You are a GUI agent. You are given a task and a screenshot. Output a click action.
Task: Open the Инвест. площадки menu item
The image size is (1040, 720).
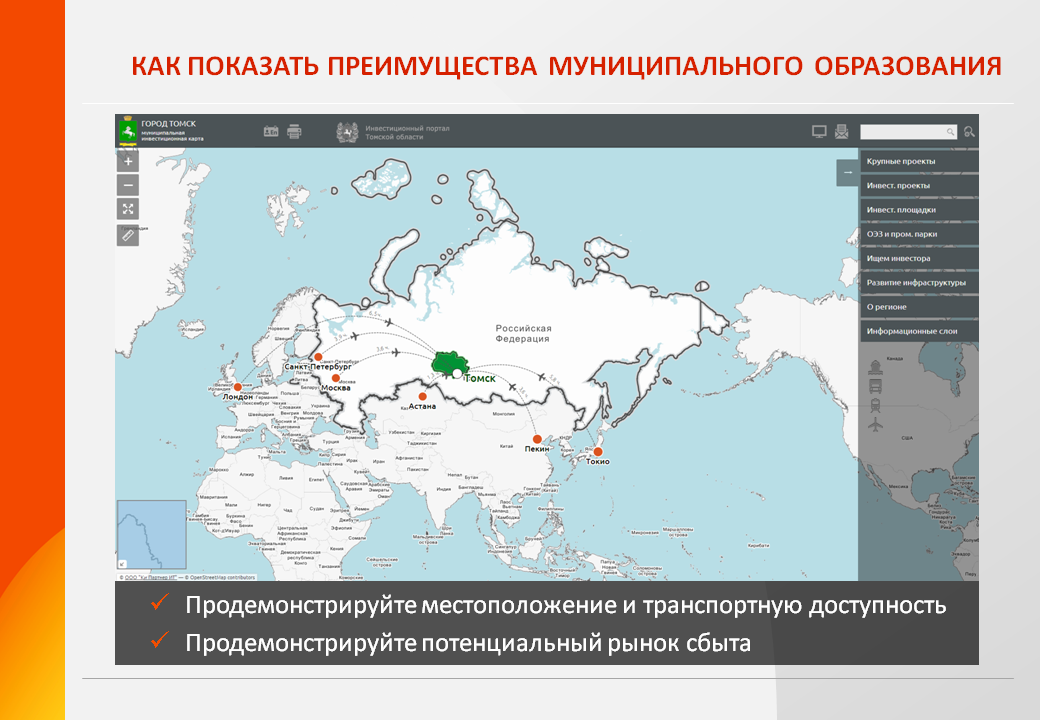pyautogui.click(x=919, y=210)
